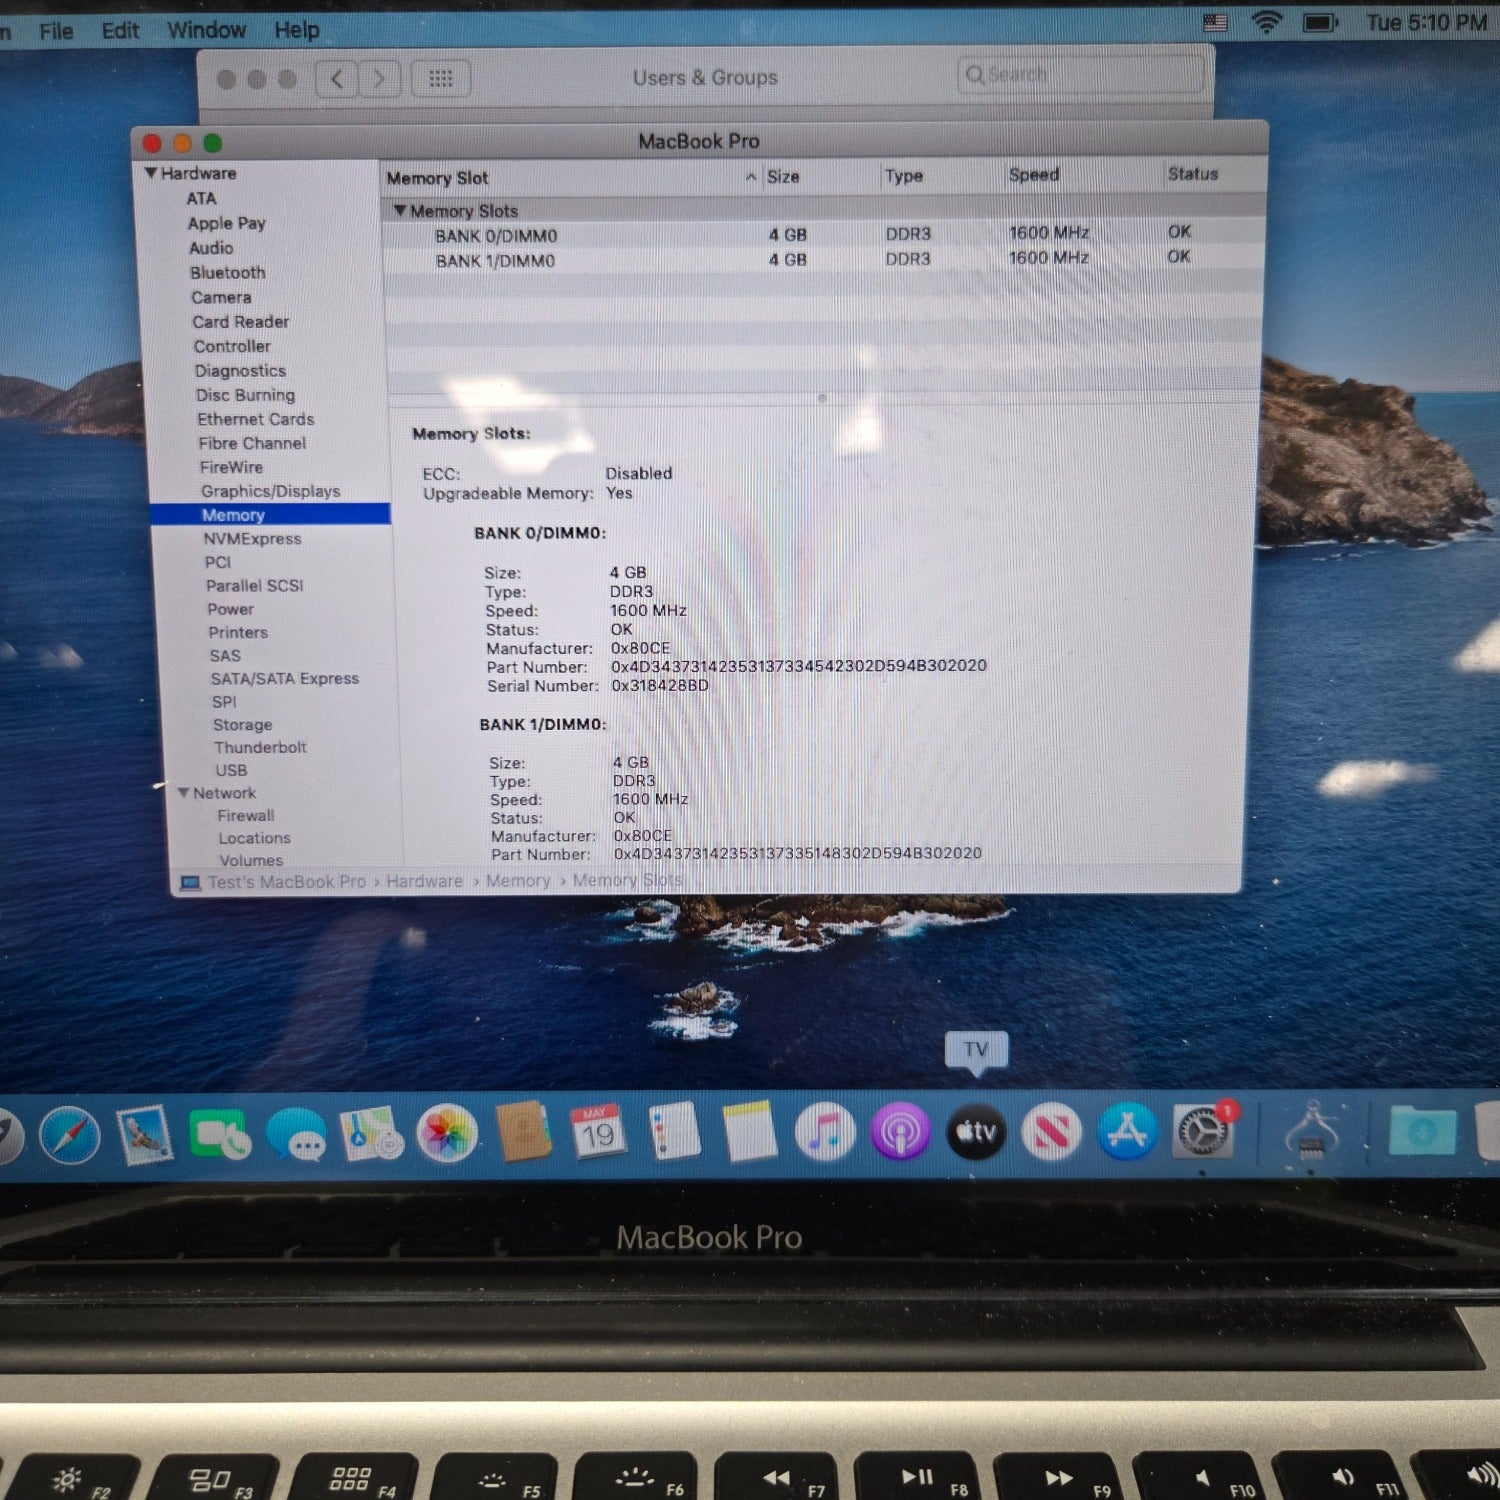Click the menu bar clock showing Tue 5:10 PM
Viewport: 1500px width, 1500px height.
(1427, 22)
